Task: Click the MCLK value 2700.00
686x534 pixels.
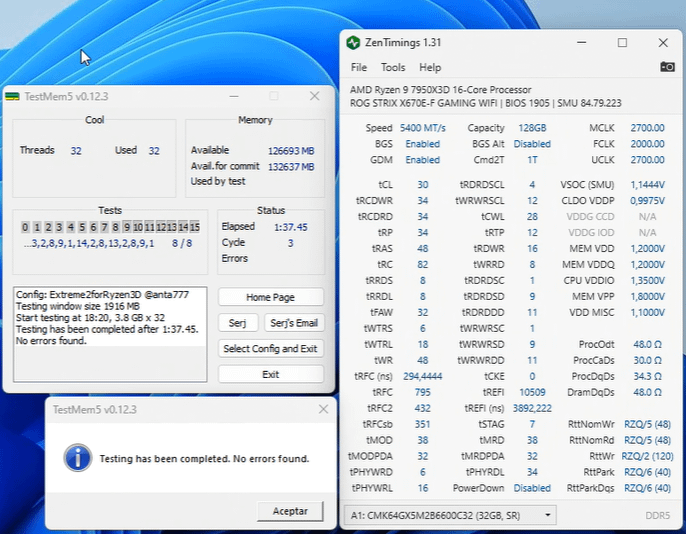Action: click(x=647, y=128)
